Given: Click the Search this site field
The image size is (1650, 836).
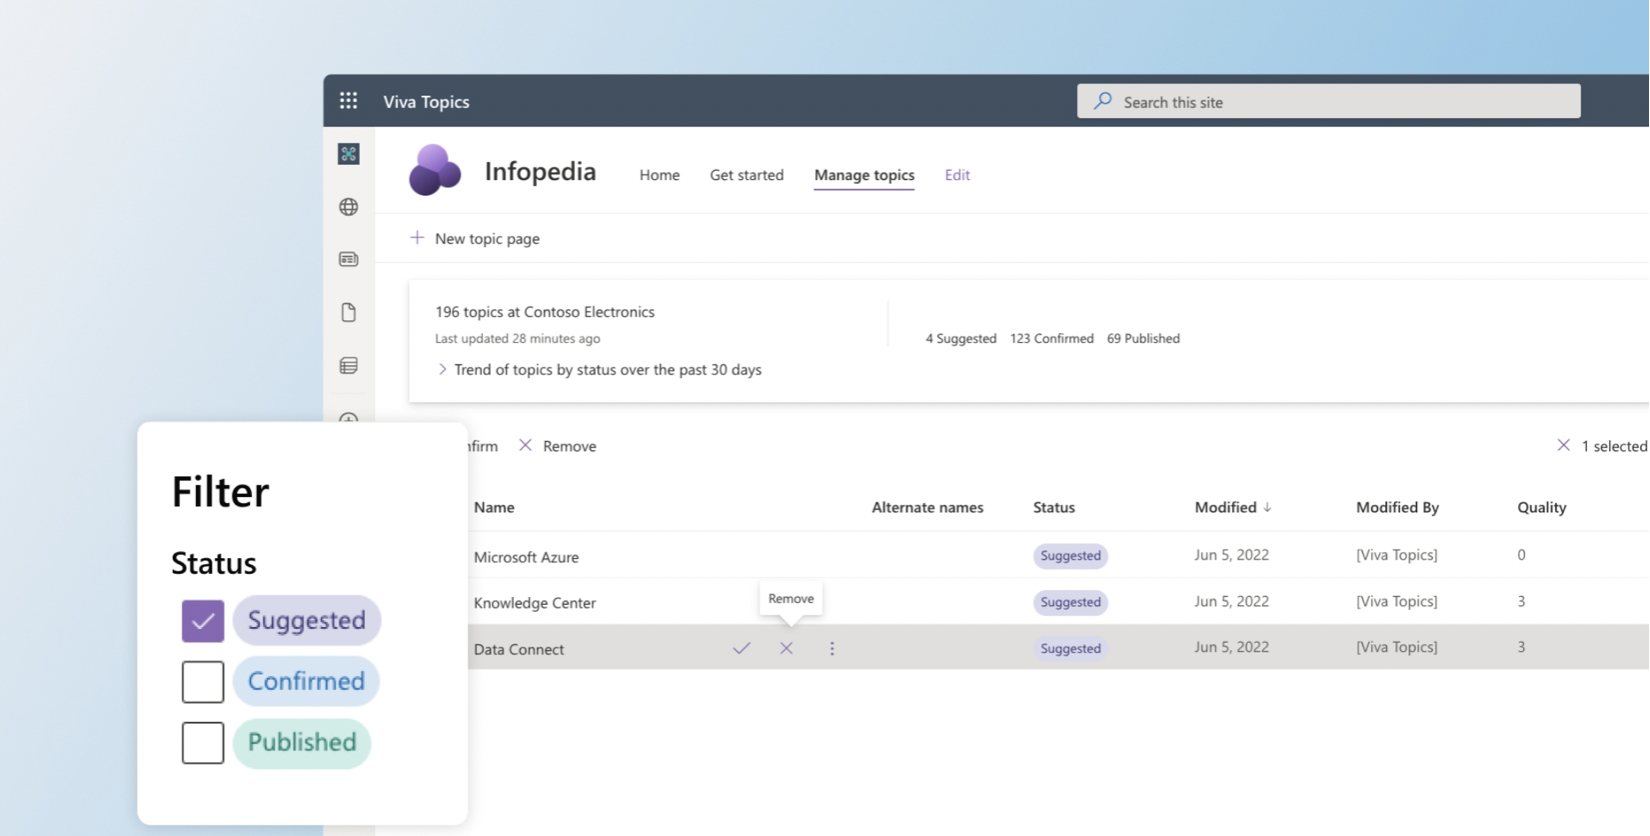Looking at the screenshot, I should 1328,102.
